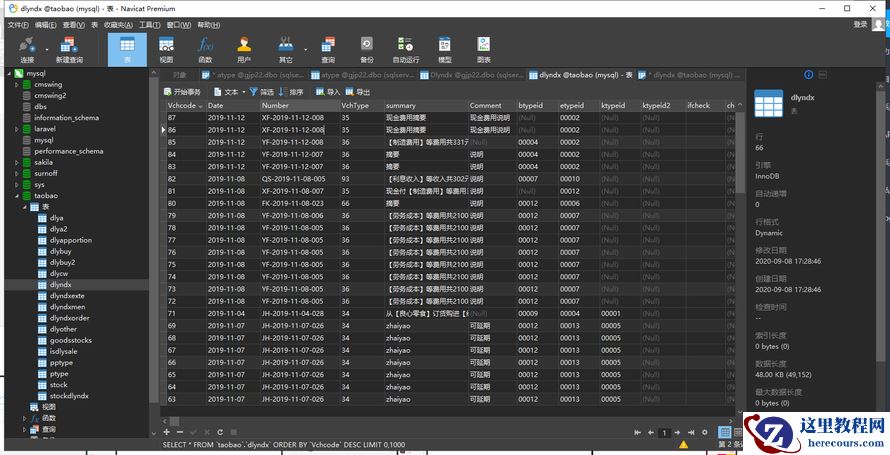Click the 连接 (Connection) toolbar icon
Image resolution: width=890 pixels, height=455 pixels.
click(x=27, y=48)
